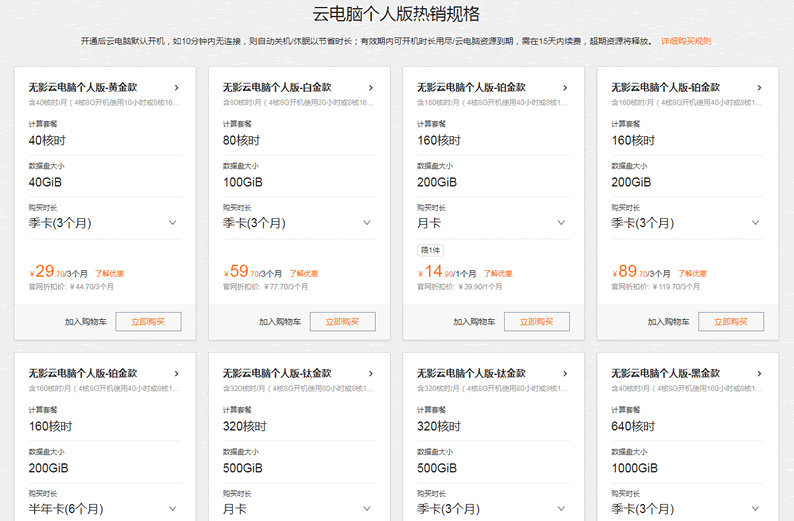794x521 pixels.
Task: Click the arrow on the 钛金款 月卡 card title
Action: pos(370,373)
